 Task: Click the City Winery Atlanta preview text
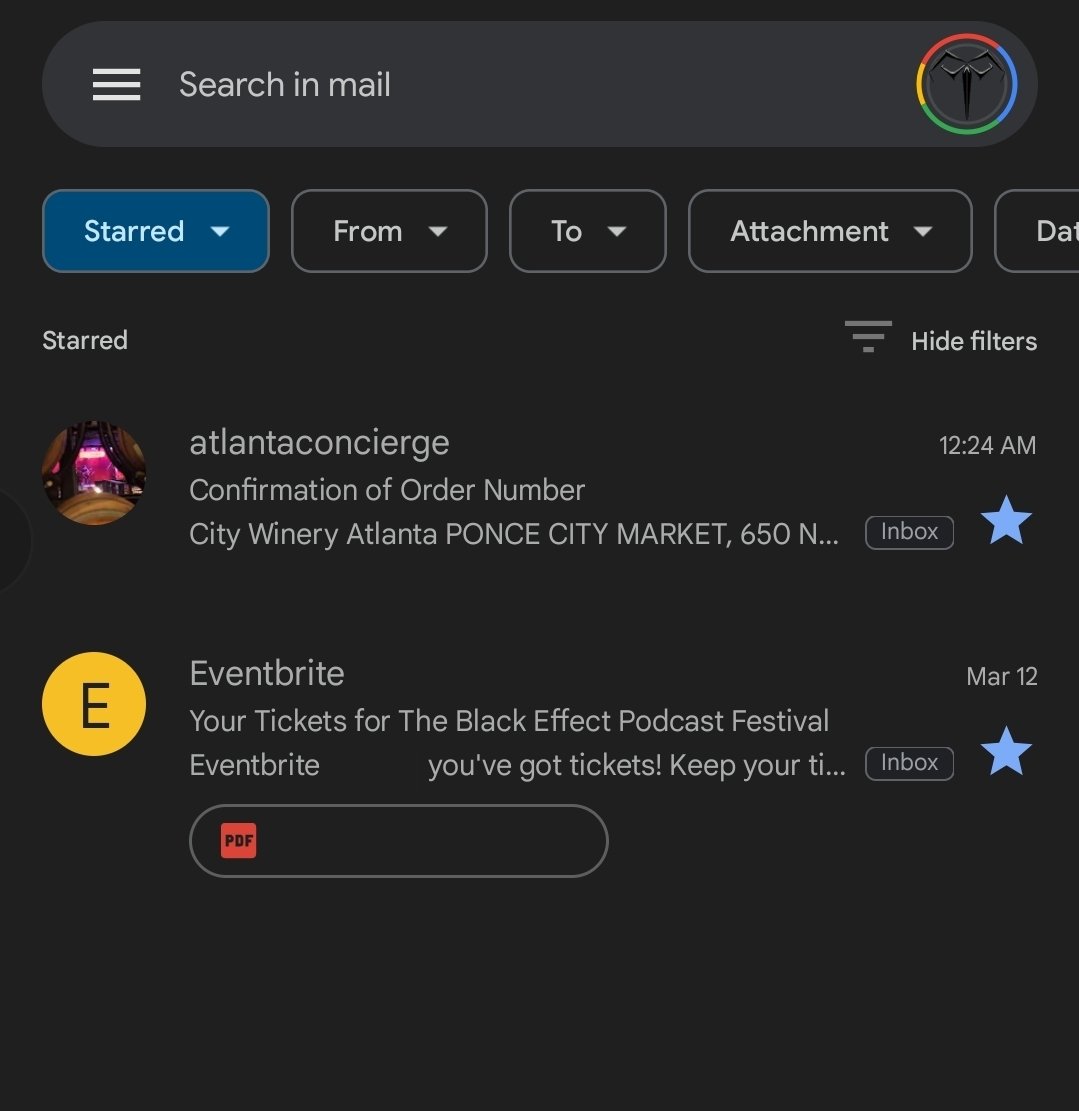pyautogui.click(x=514, y=534)
